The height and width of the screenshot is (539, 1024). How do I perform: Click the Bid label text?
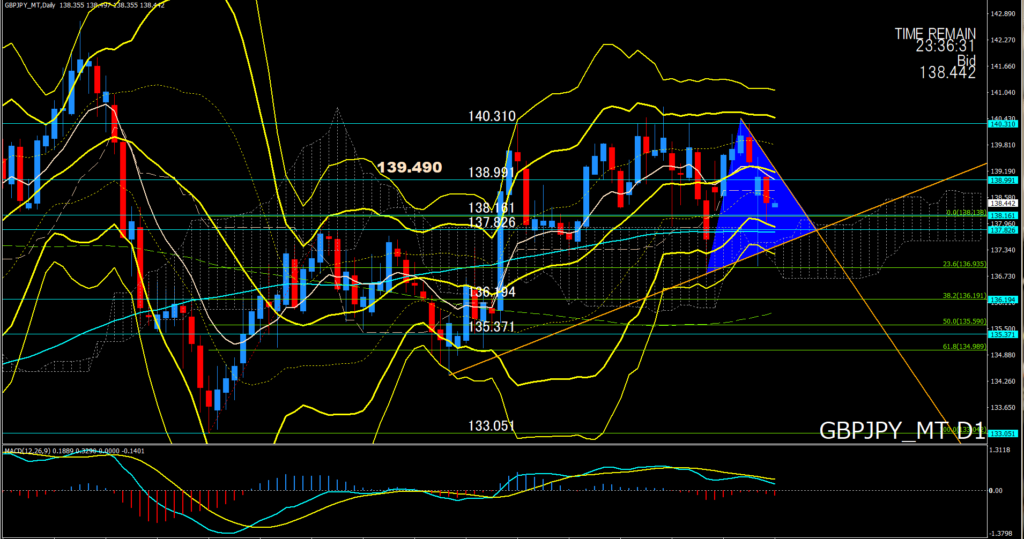pos(966,61)
